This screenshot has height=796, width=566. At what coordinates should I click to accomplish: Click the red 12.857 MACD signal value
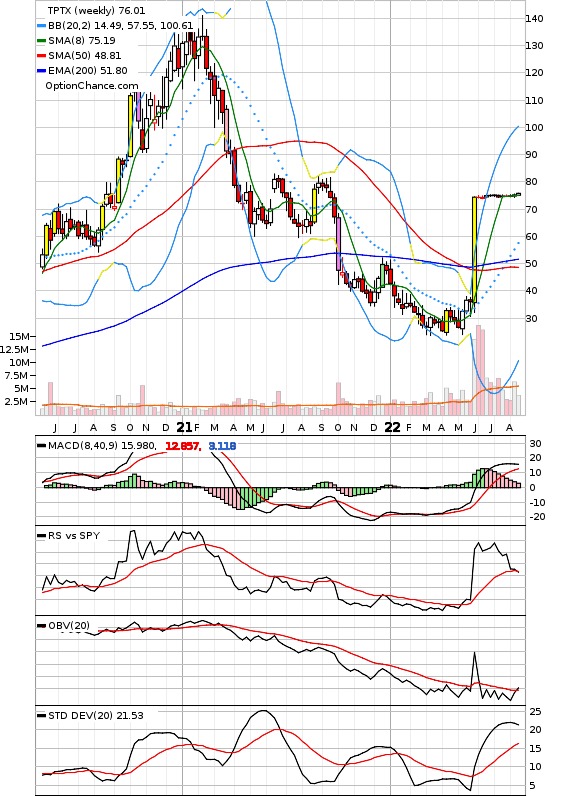click(183, 446)
